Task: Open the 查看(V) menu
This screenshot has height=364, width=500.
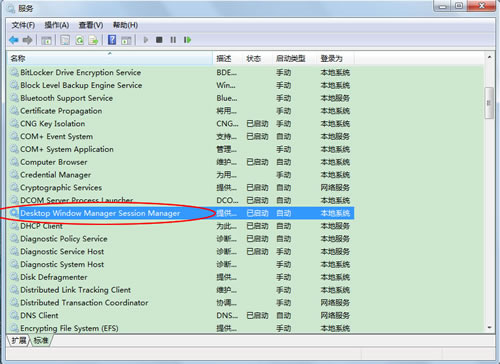Action: pyautogui.click(x=91, y=25)
